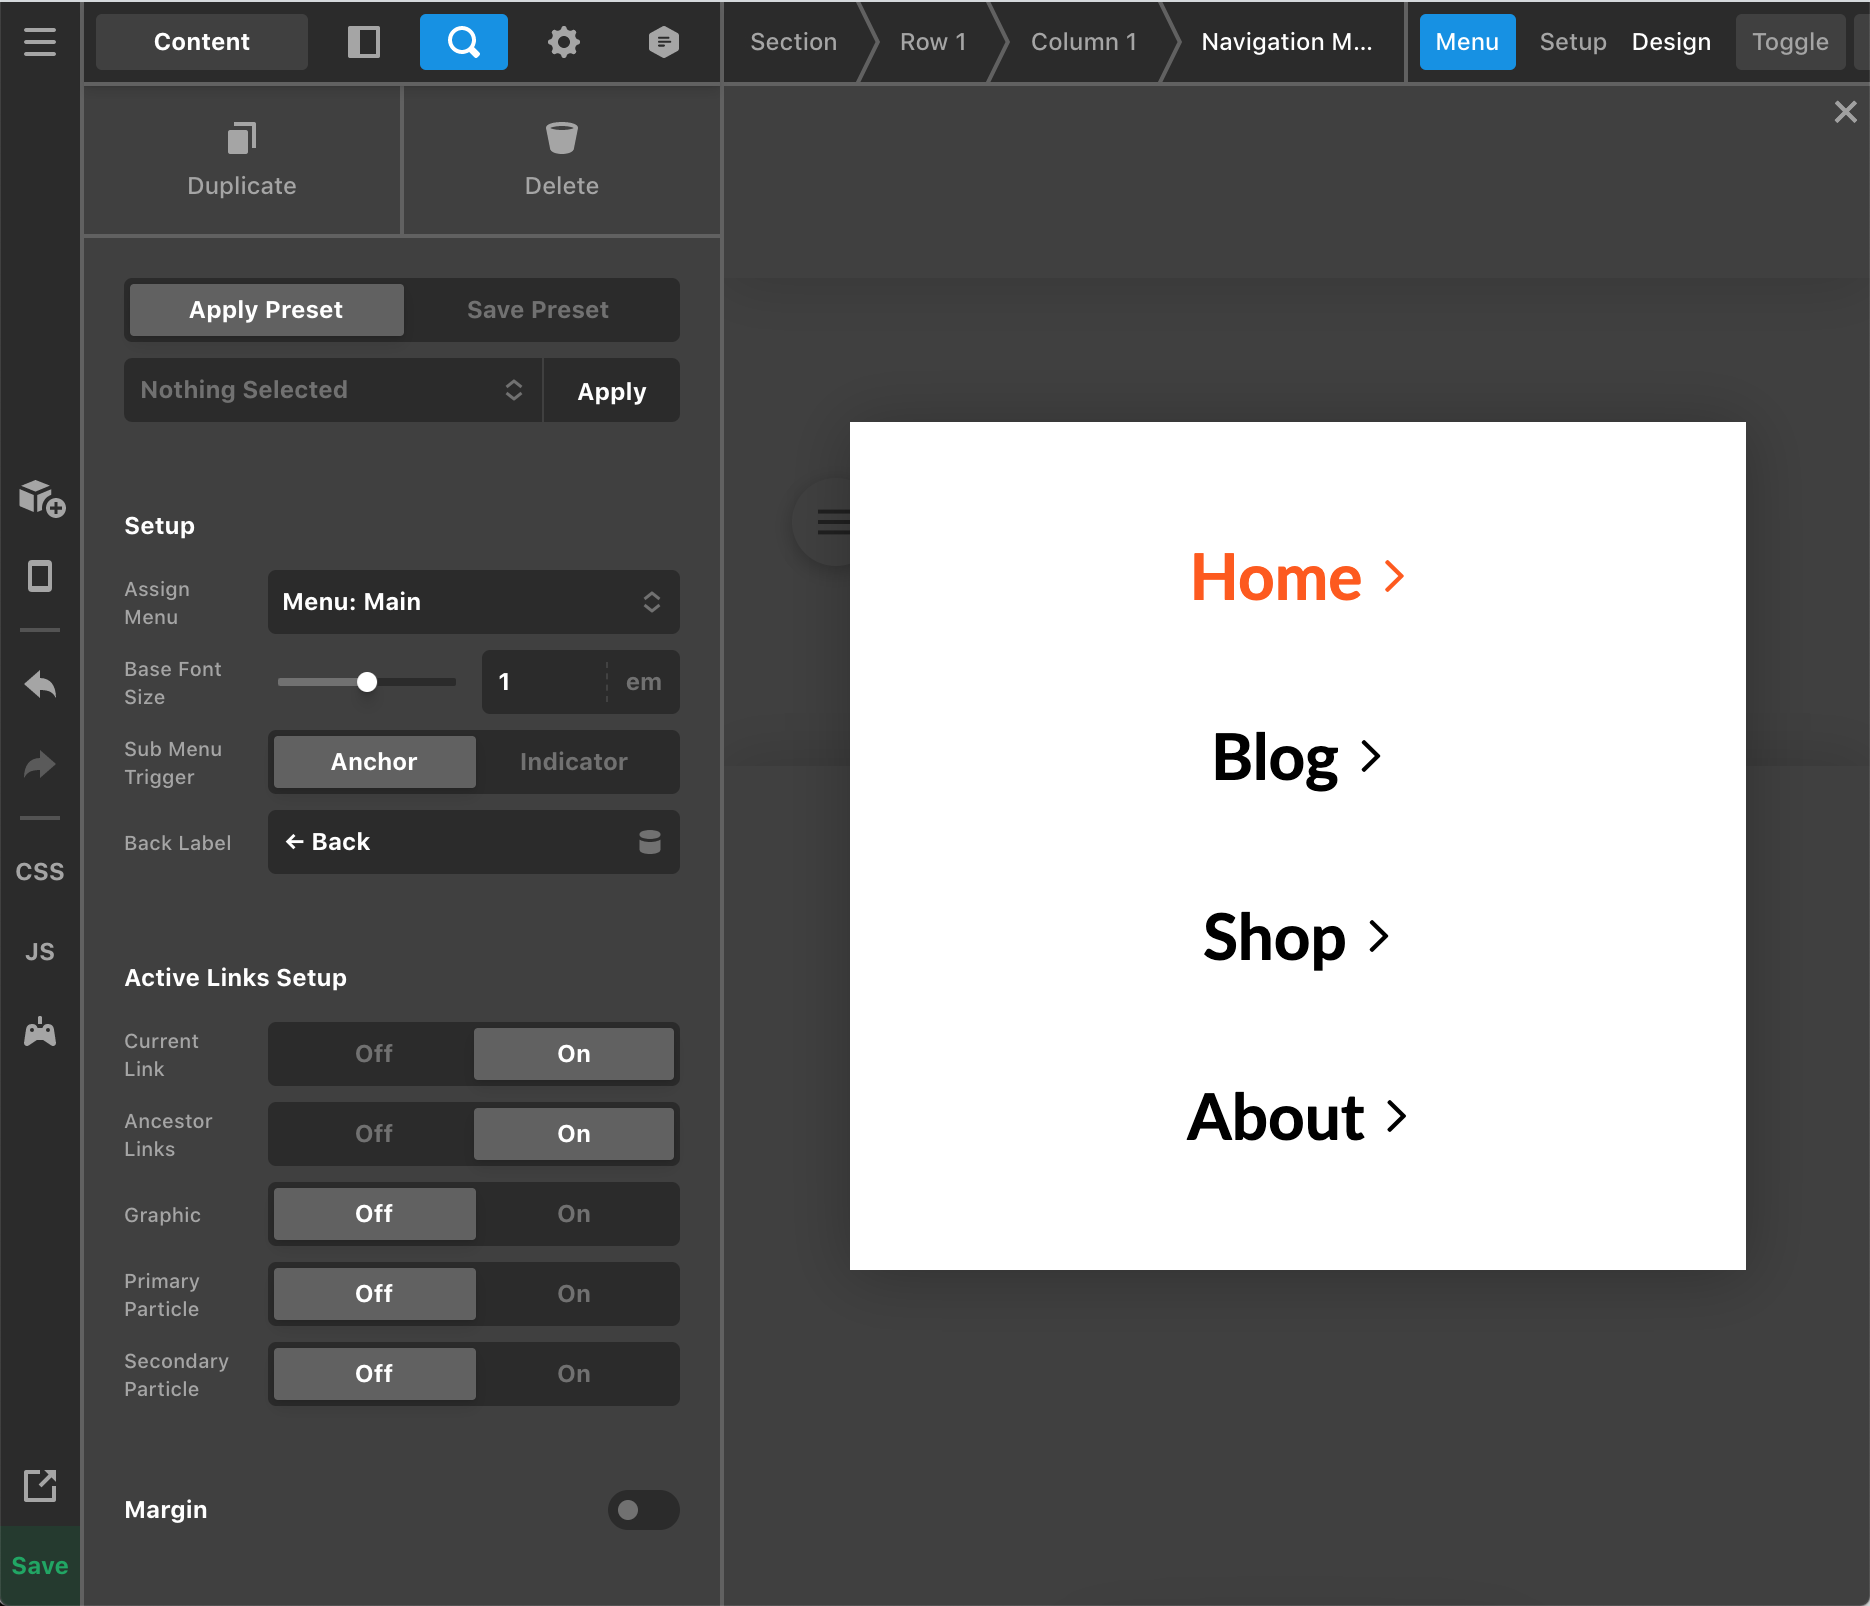Click the About item chevron arrow
The image size is (1870, 1606).
tap(1397, 1116)
